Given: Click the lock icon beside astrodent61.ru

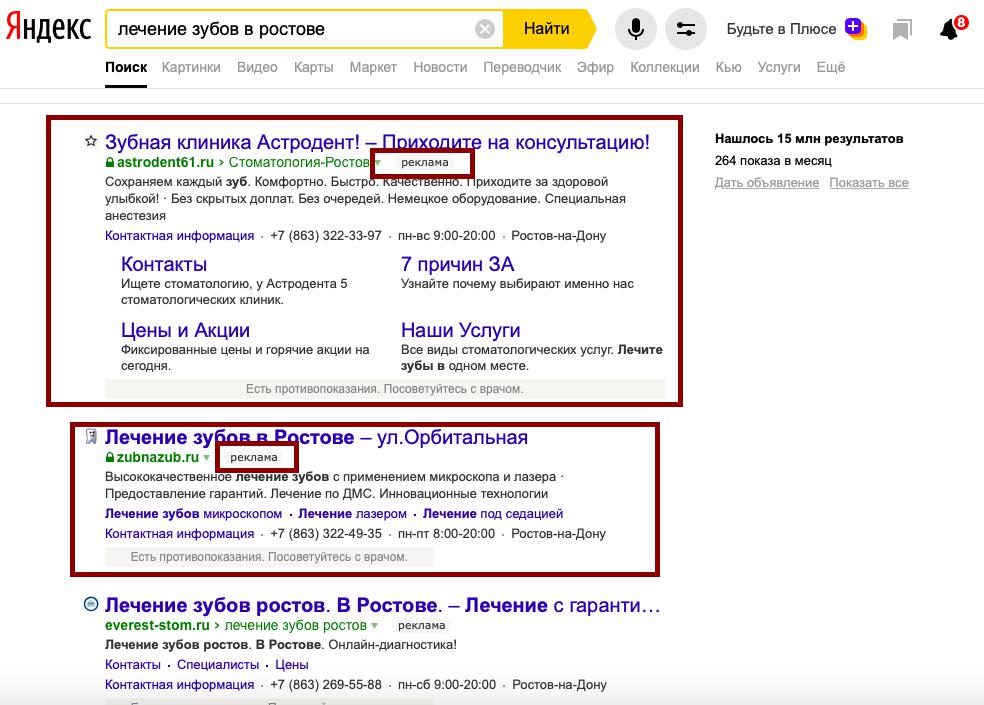Looking at the screenshot, I should pyautogui.click(x=110, y=163).
